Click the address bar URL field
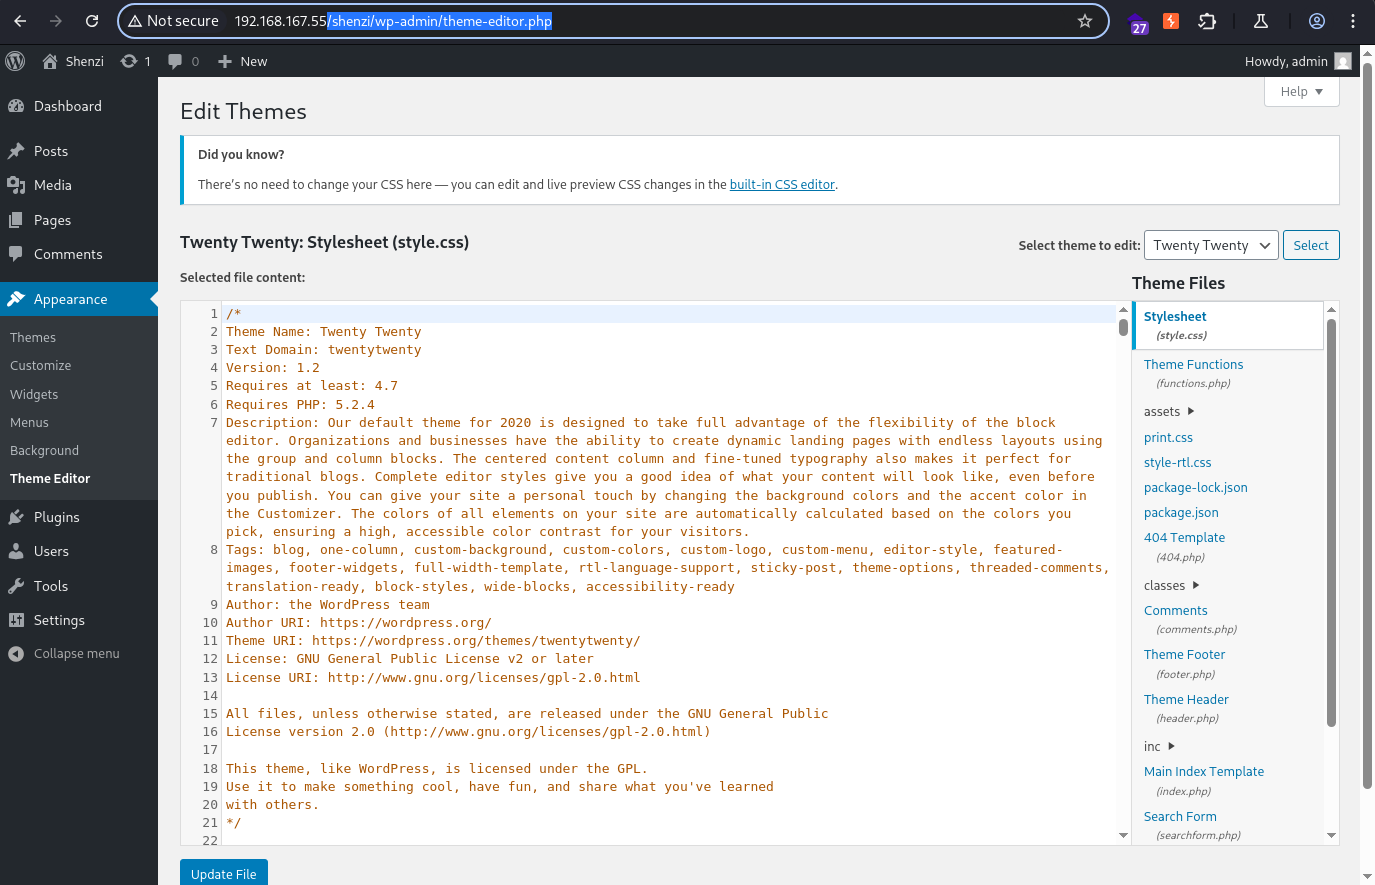Screen dimensions: 1375x885 pos(613,21)
